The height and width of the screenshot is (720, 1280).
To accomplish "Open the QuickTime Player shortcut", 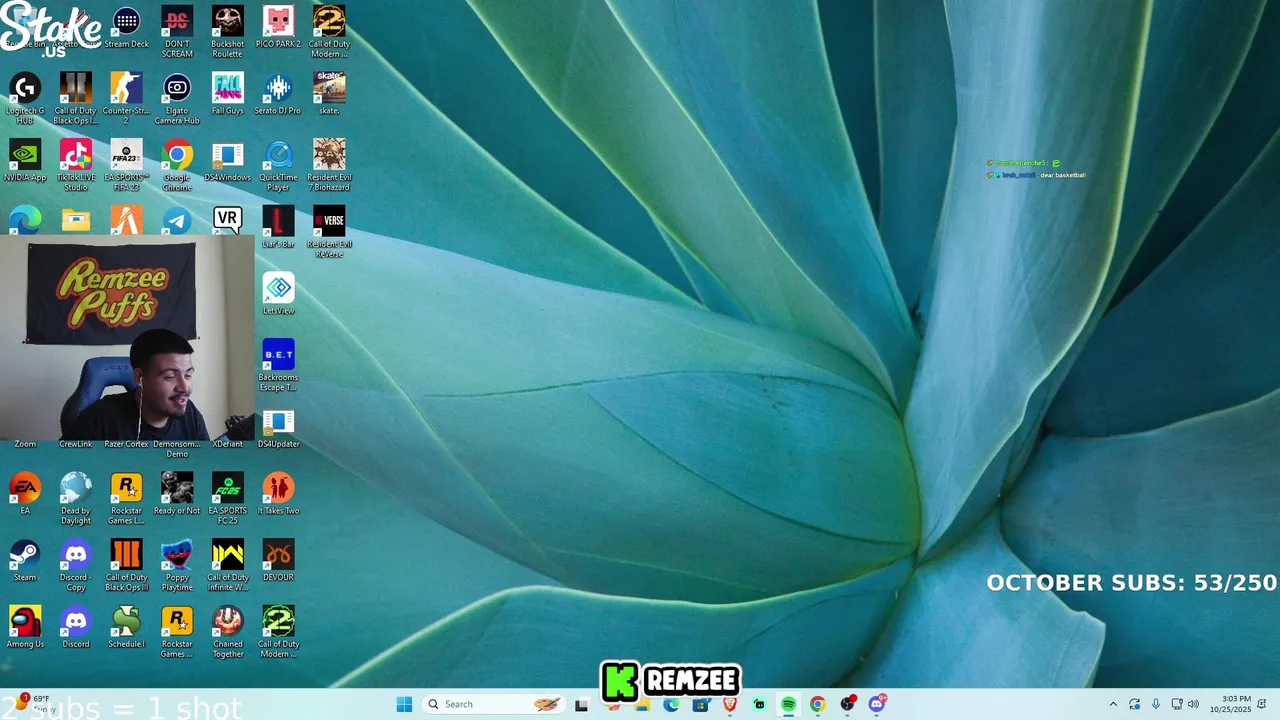I will 278,166.
